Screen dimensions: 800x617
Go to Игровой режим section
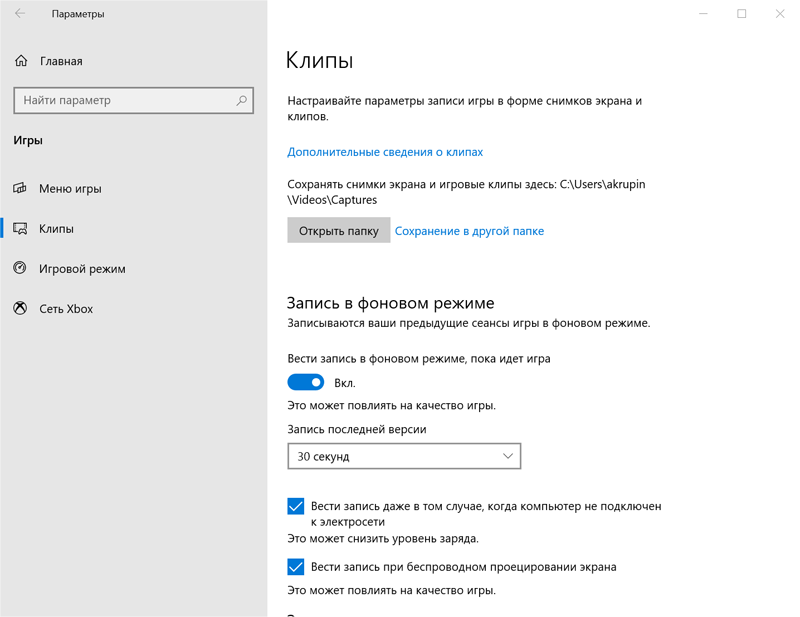(x=82, y=269)
